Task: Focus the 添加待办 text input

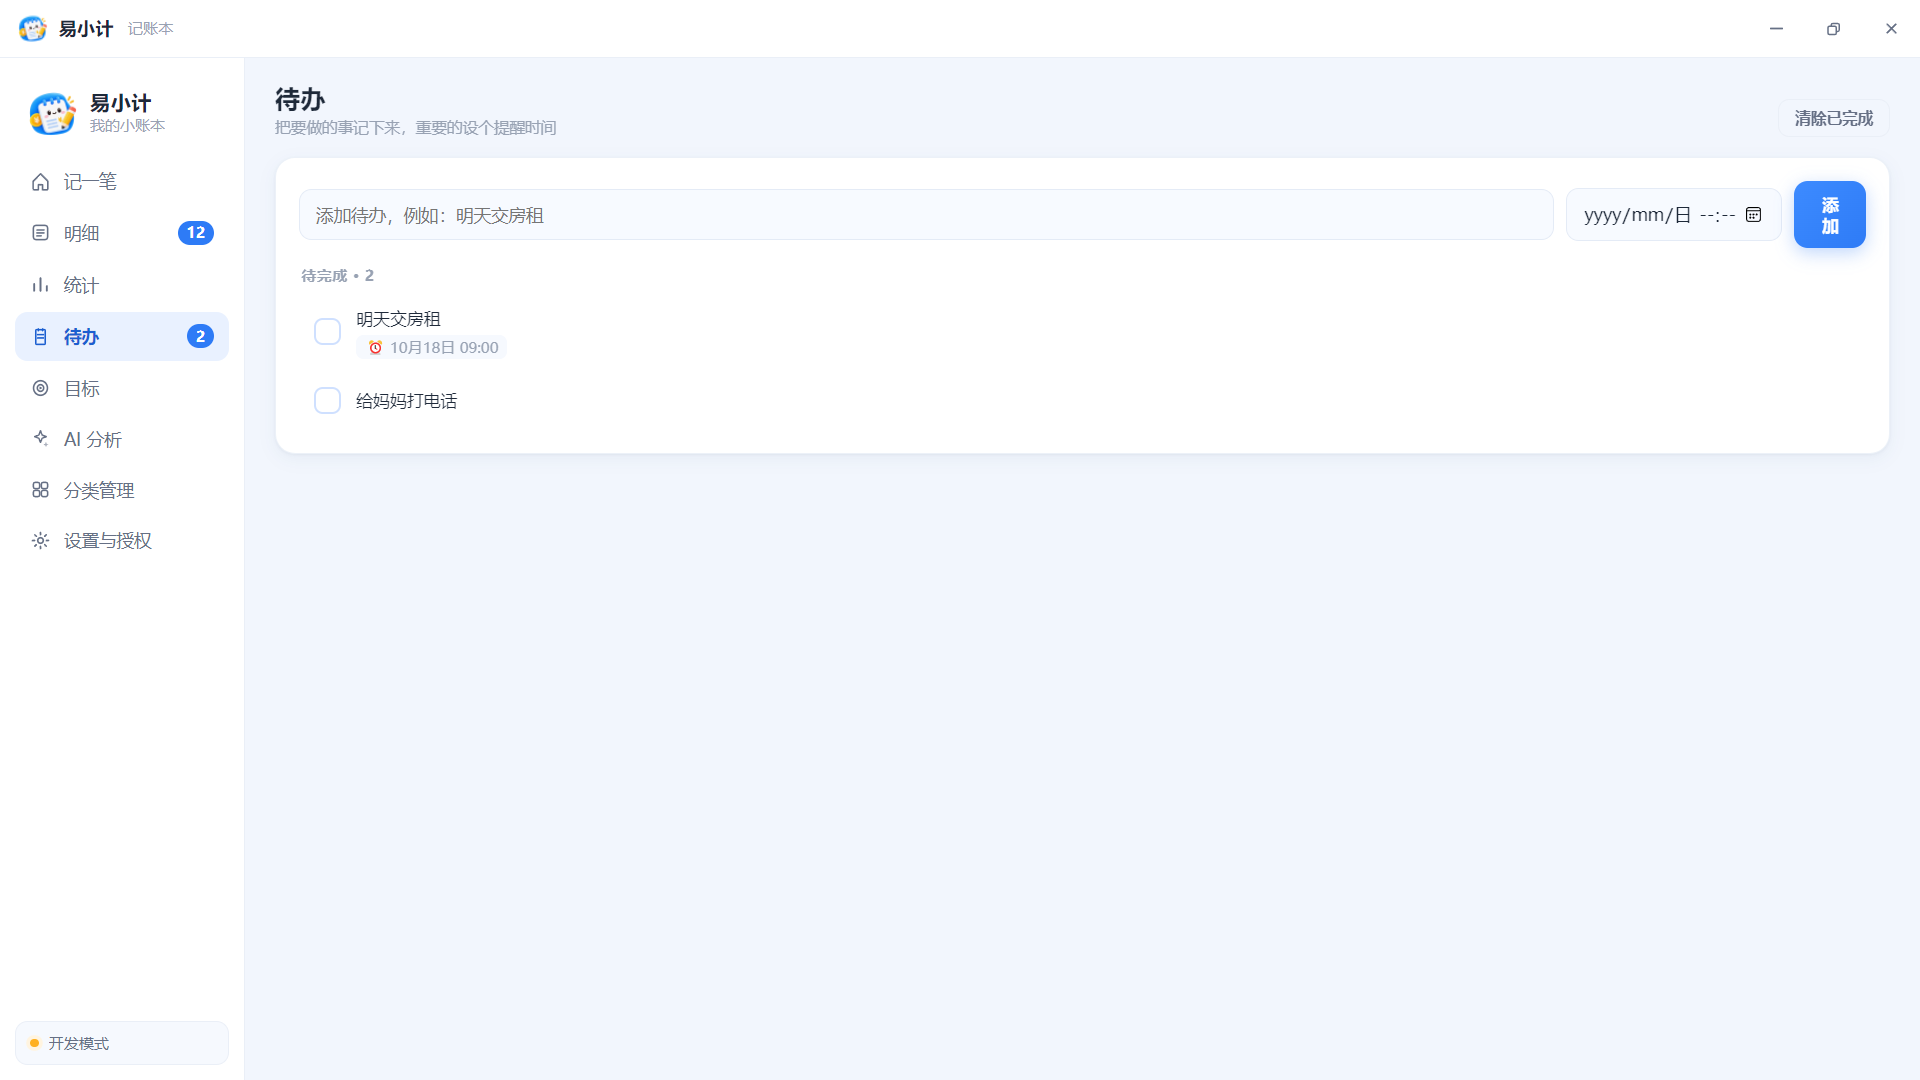Action: tap(926, 215)
